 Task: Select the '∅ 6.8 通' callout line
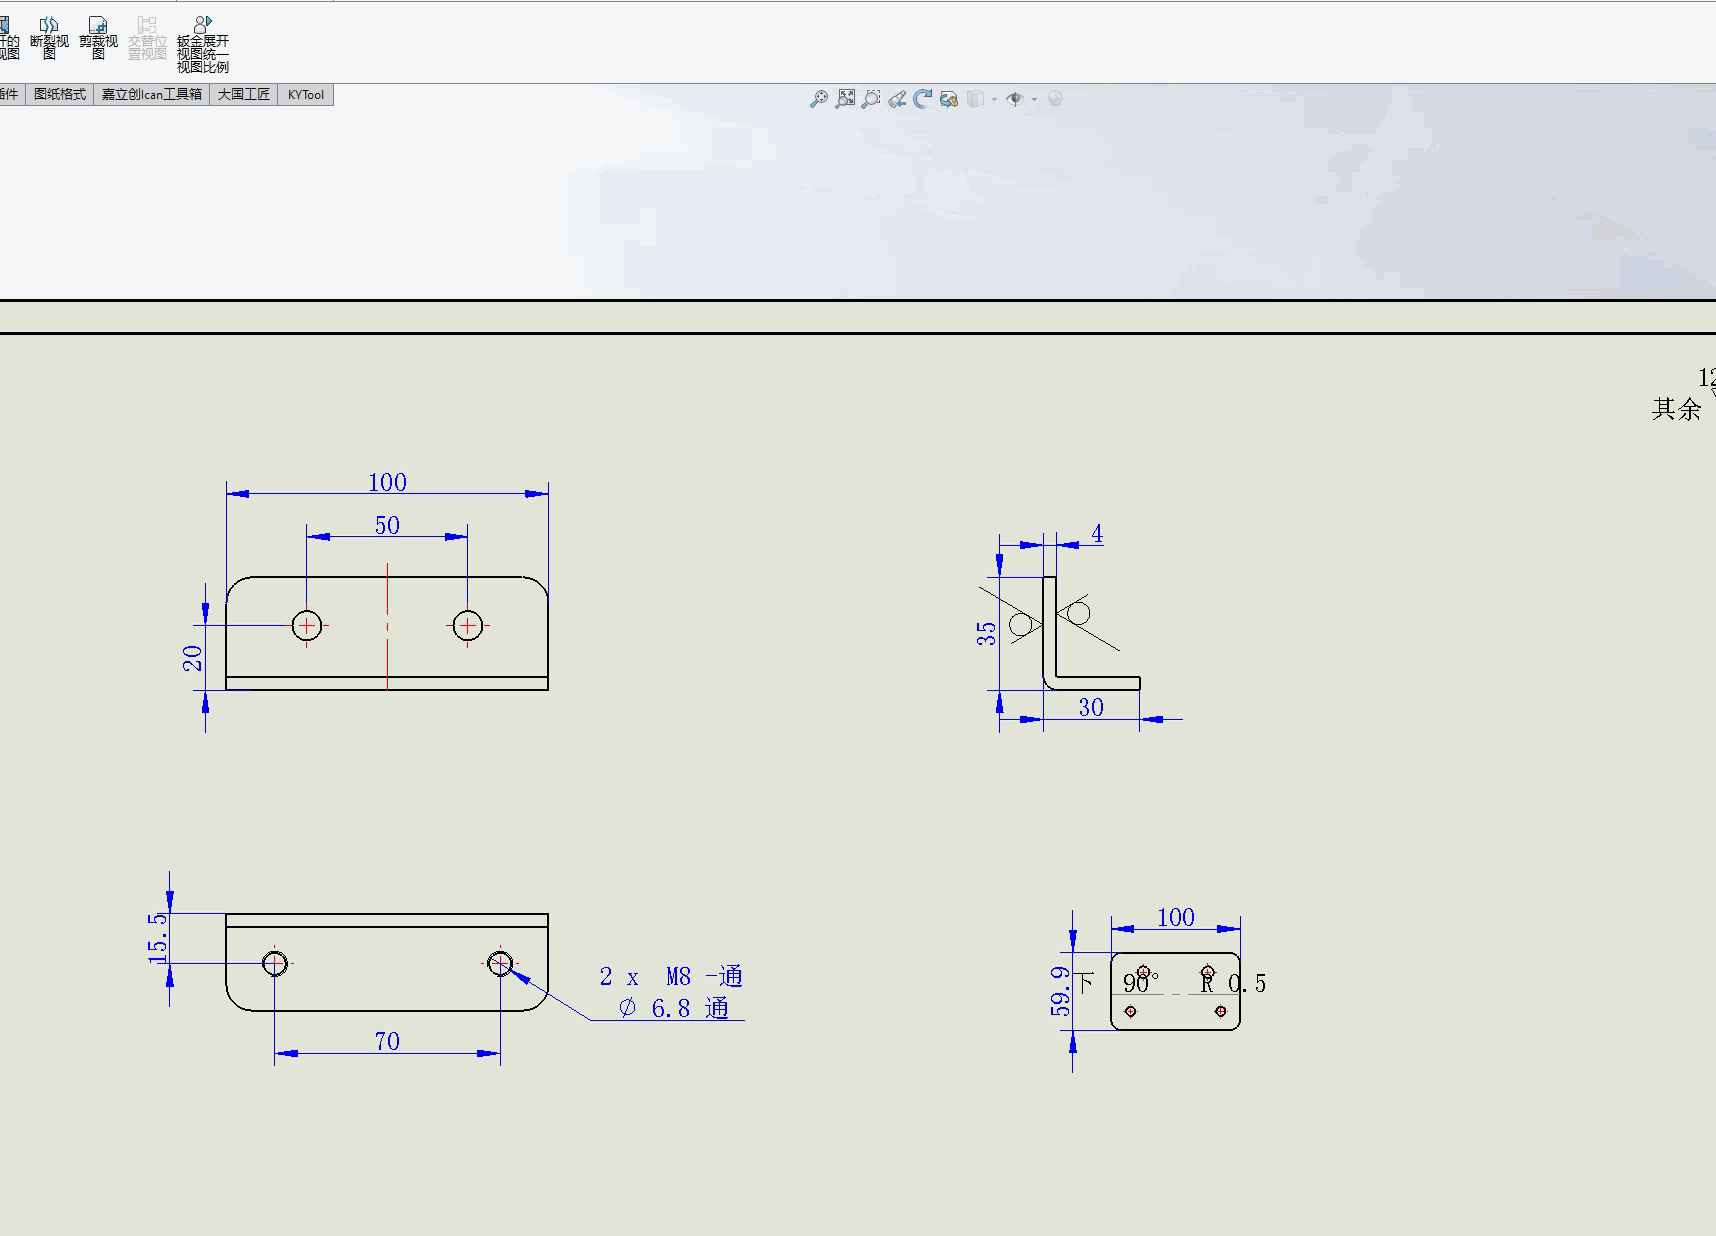tap(673, 1008)
